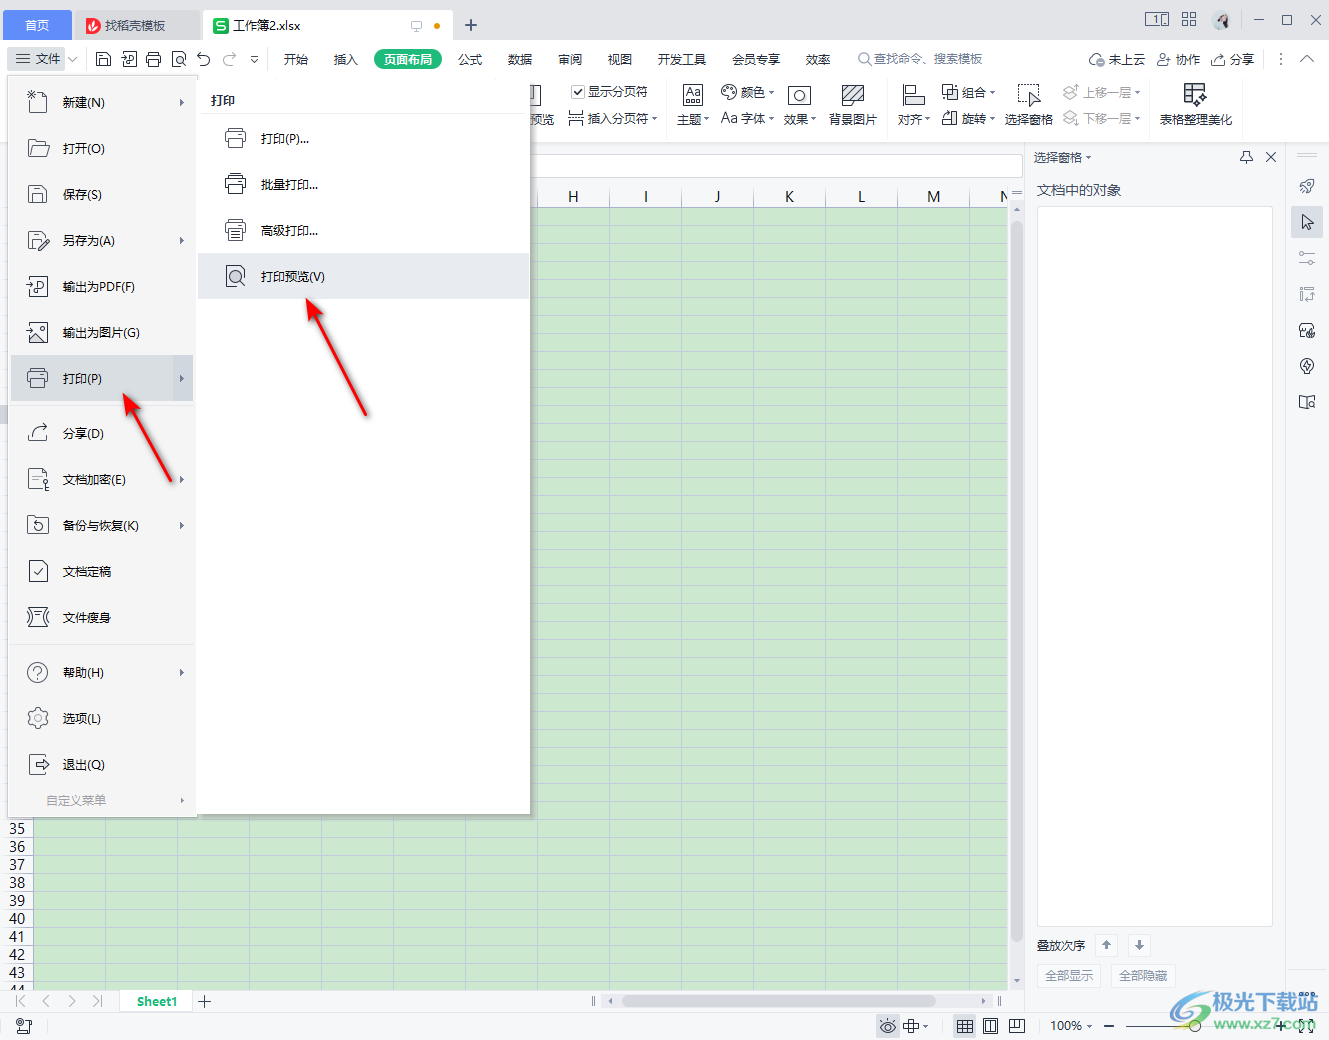1329x1040 pixels.
Task: Click File Slimming (文件瘦身) menu item
Action: 101,617
